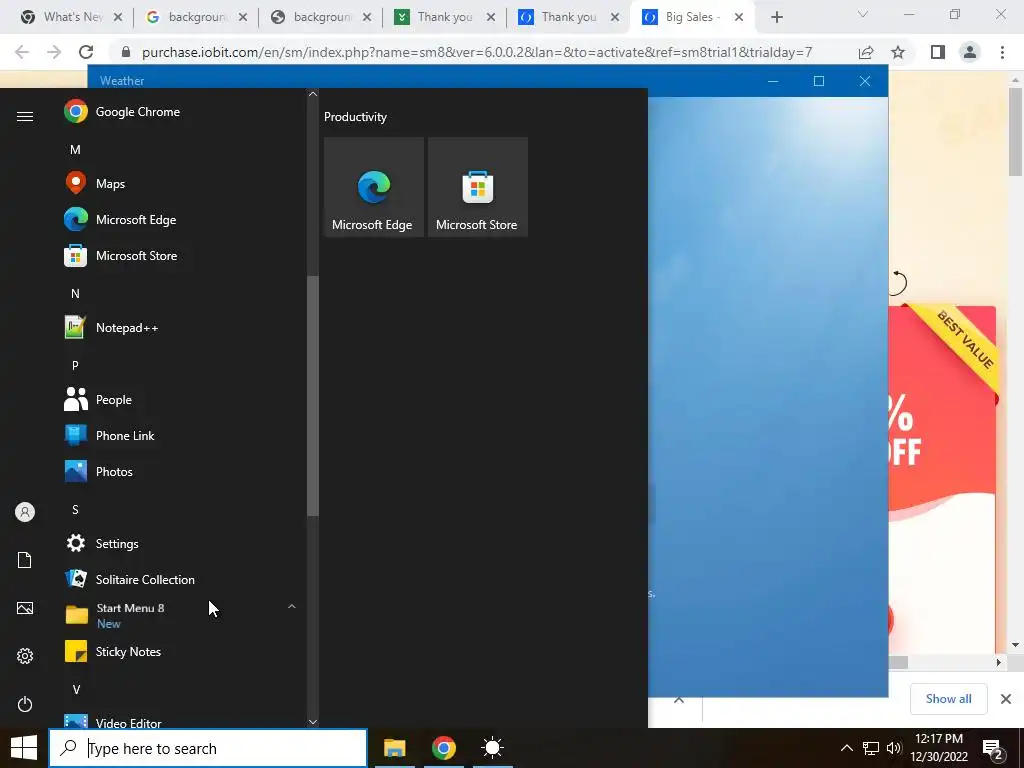
Task: Expand the downloads bar chevron
Action: (679, 699)
